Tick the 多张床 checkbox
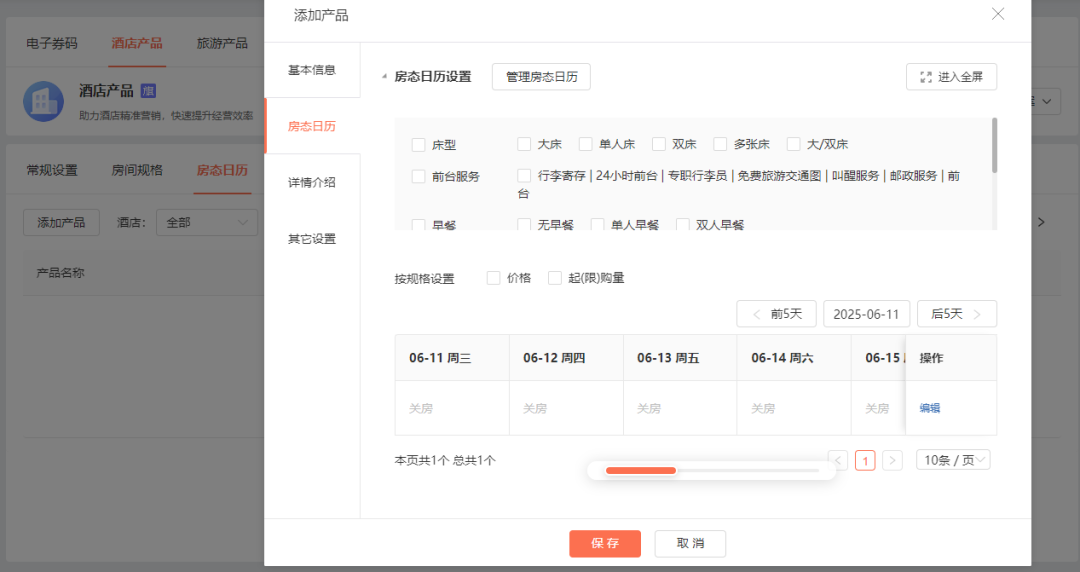Viewport: 1080px width, 572px height. click(720, 144)
